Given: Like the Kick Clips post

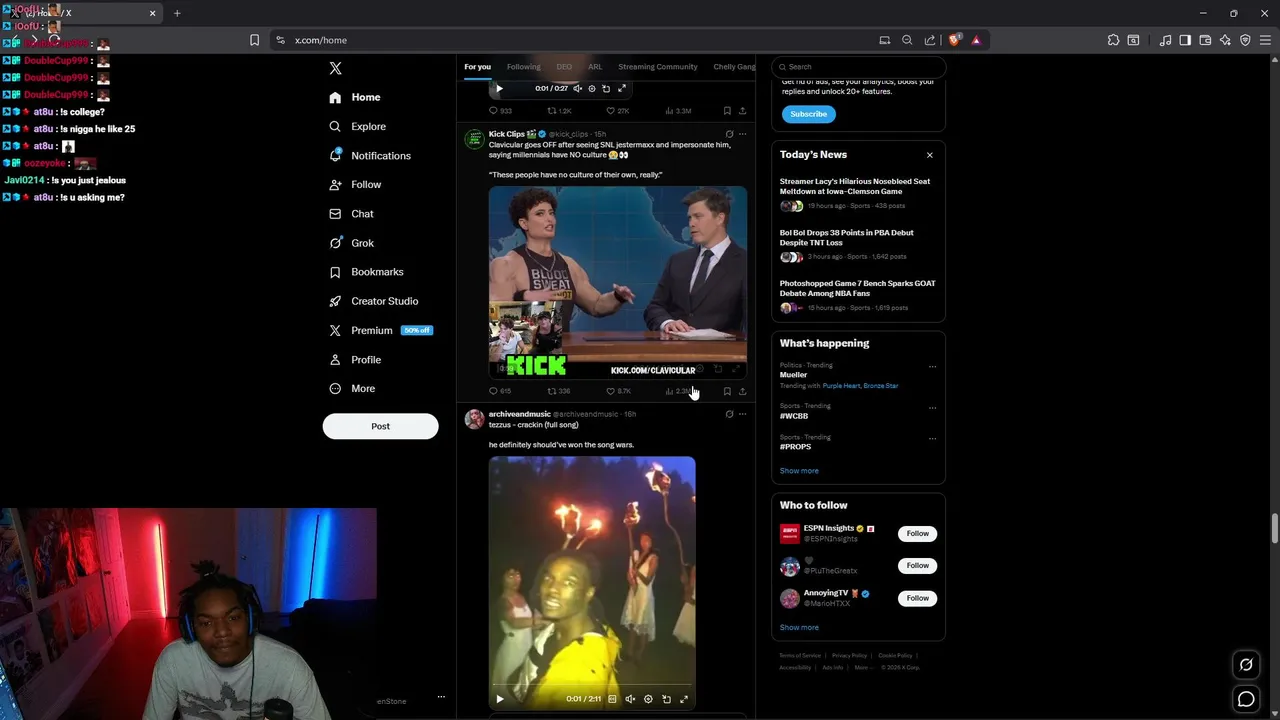Looking at the screenshot, I should [618, 391].
